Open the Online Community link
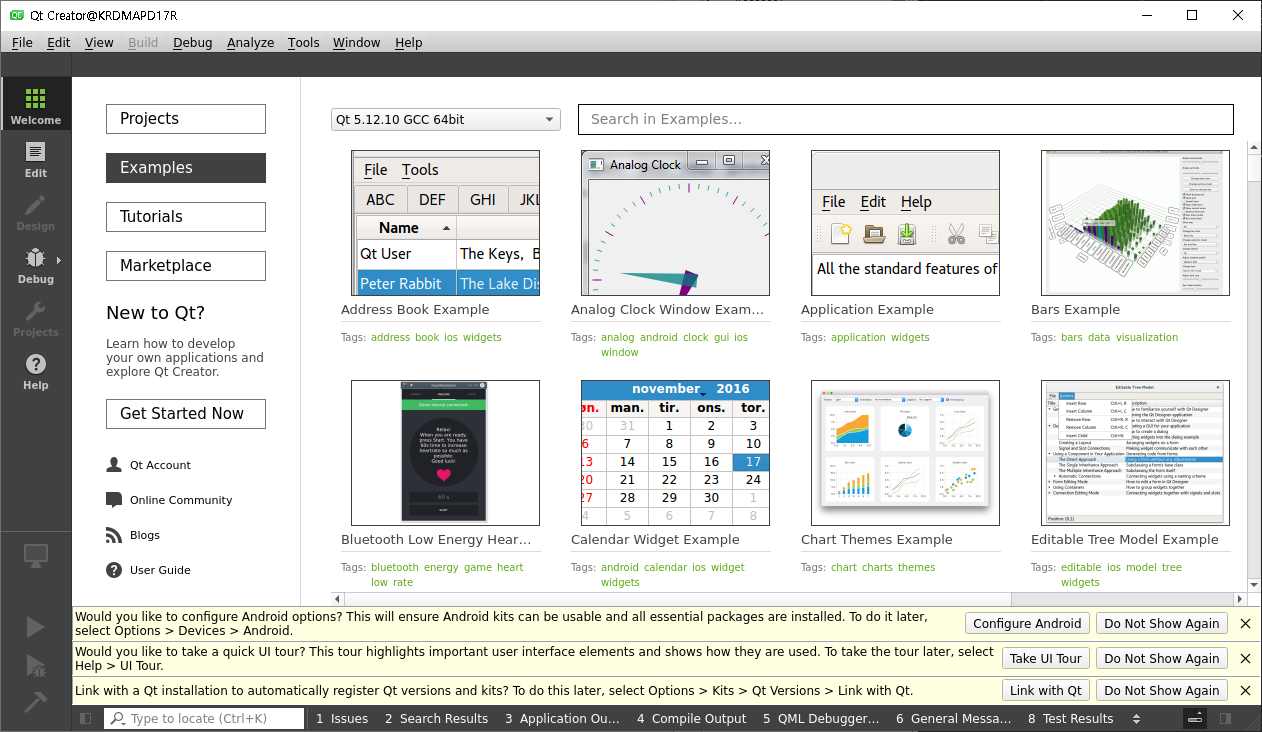Viewport: 1262px width, 732px height. pos(181,500)
